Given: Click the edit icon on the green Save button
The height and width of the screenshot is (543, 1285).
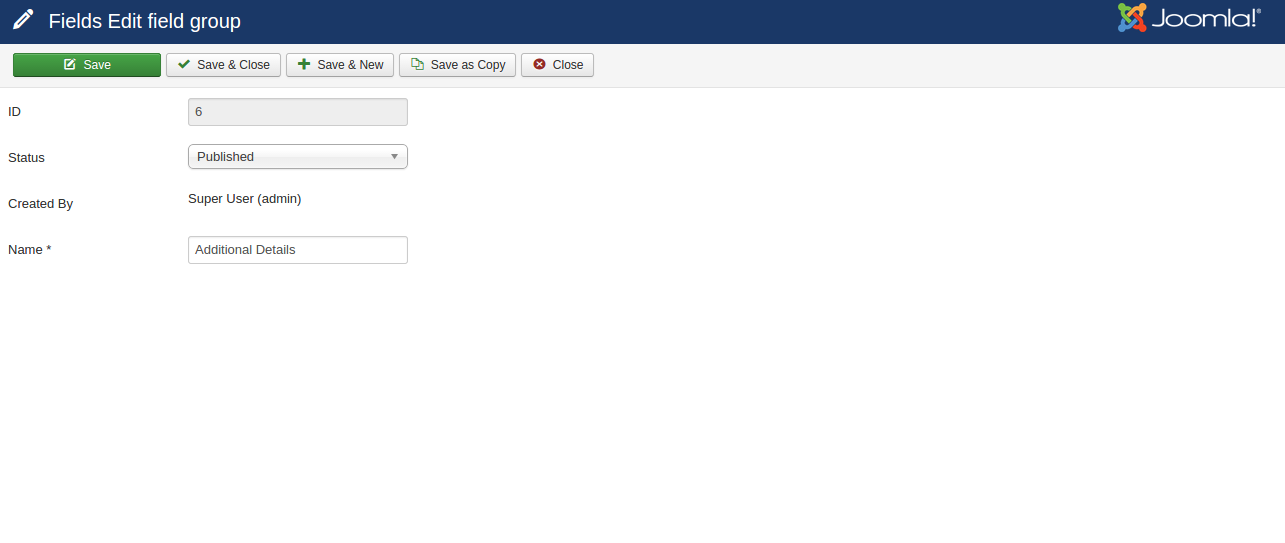Looking at the screenshot, I should pos(69,65).
